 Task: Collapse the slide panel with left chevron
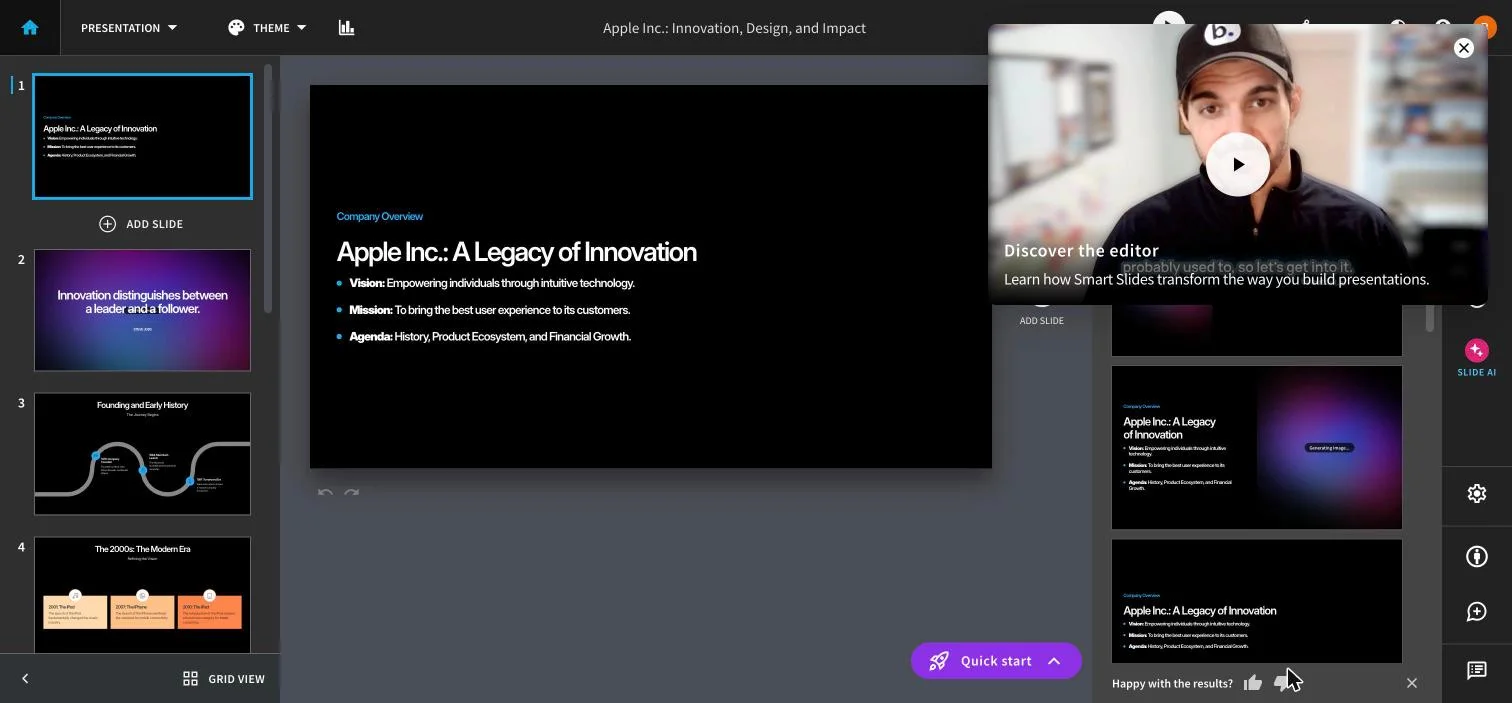tap(25, 679)
